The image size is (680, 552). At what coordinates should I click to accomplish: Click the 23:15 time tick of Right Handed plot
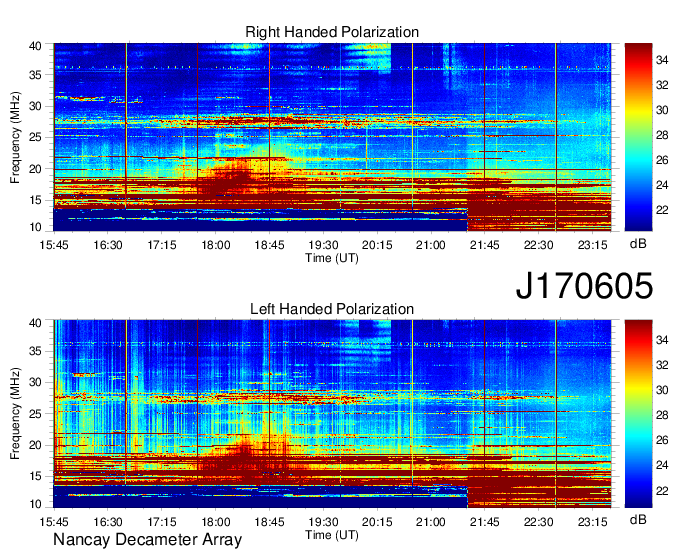pyautogui.click(x=592, y=245)
